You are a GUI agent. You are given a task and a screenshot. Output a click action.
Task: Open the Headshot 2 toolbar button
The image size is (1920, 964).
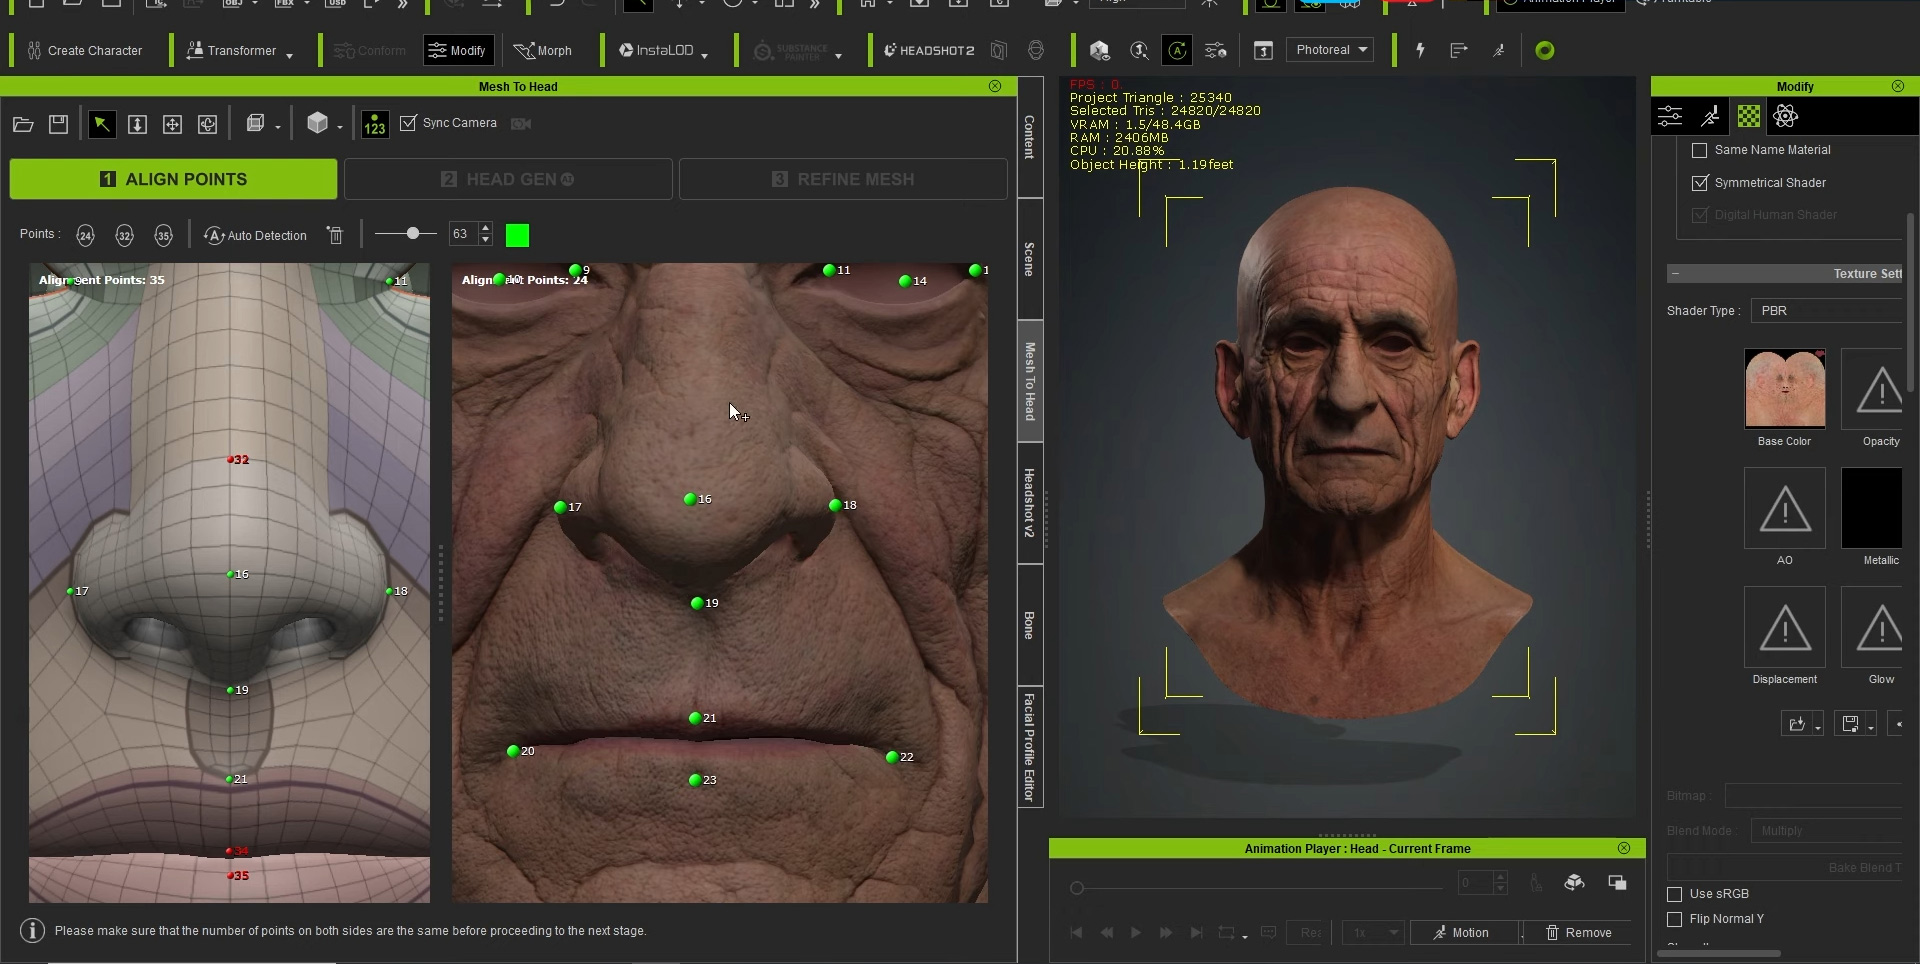(928, 50)
